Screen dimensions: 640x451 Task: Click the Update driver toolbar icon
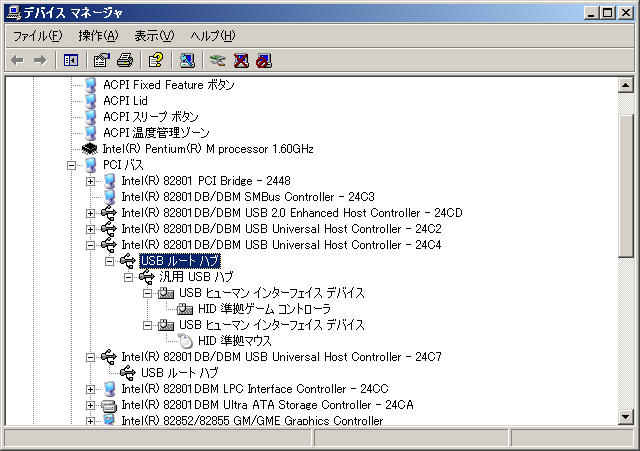coord(218,61)
